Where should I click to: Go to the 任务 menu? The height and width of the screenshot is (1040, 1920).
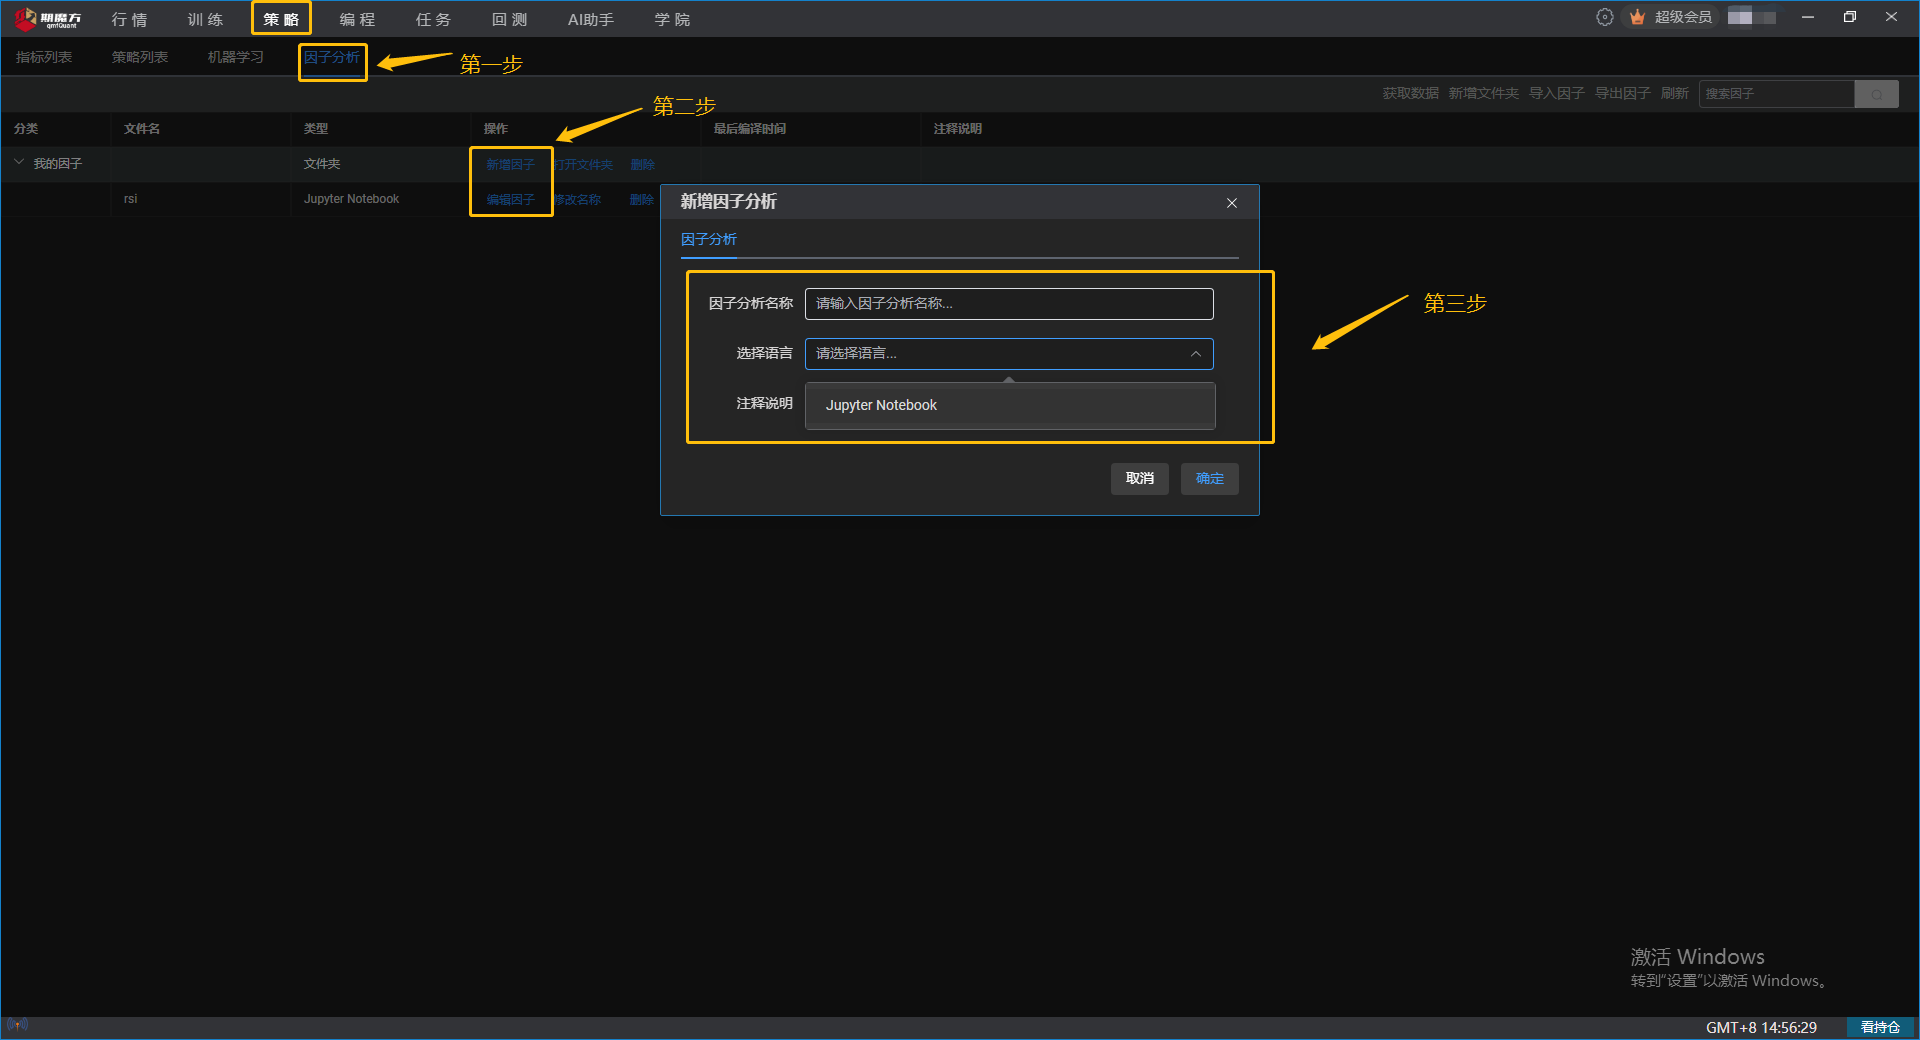click(433, 19)
